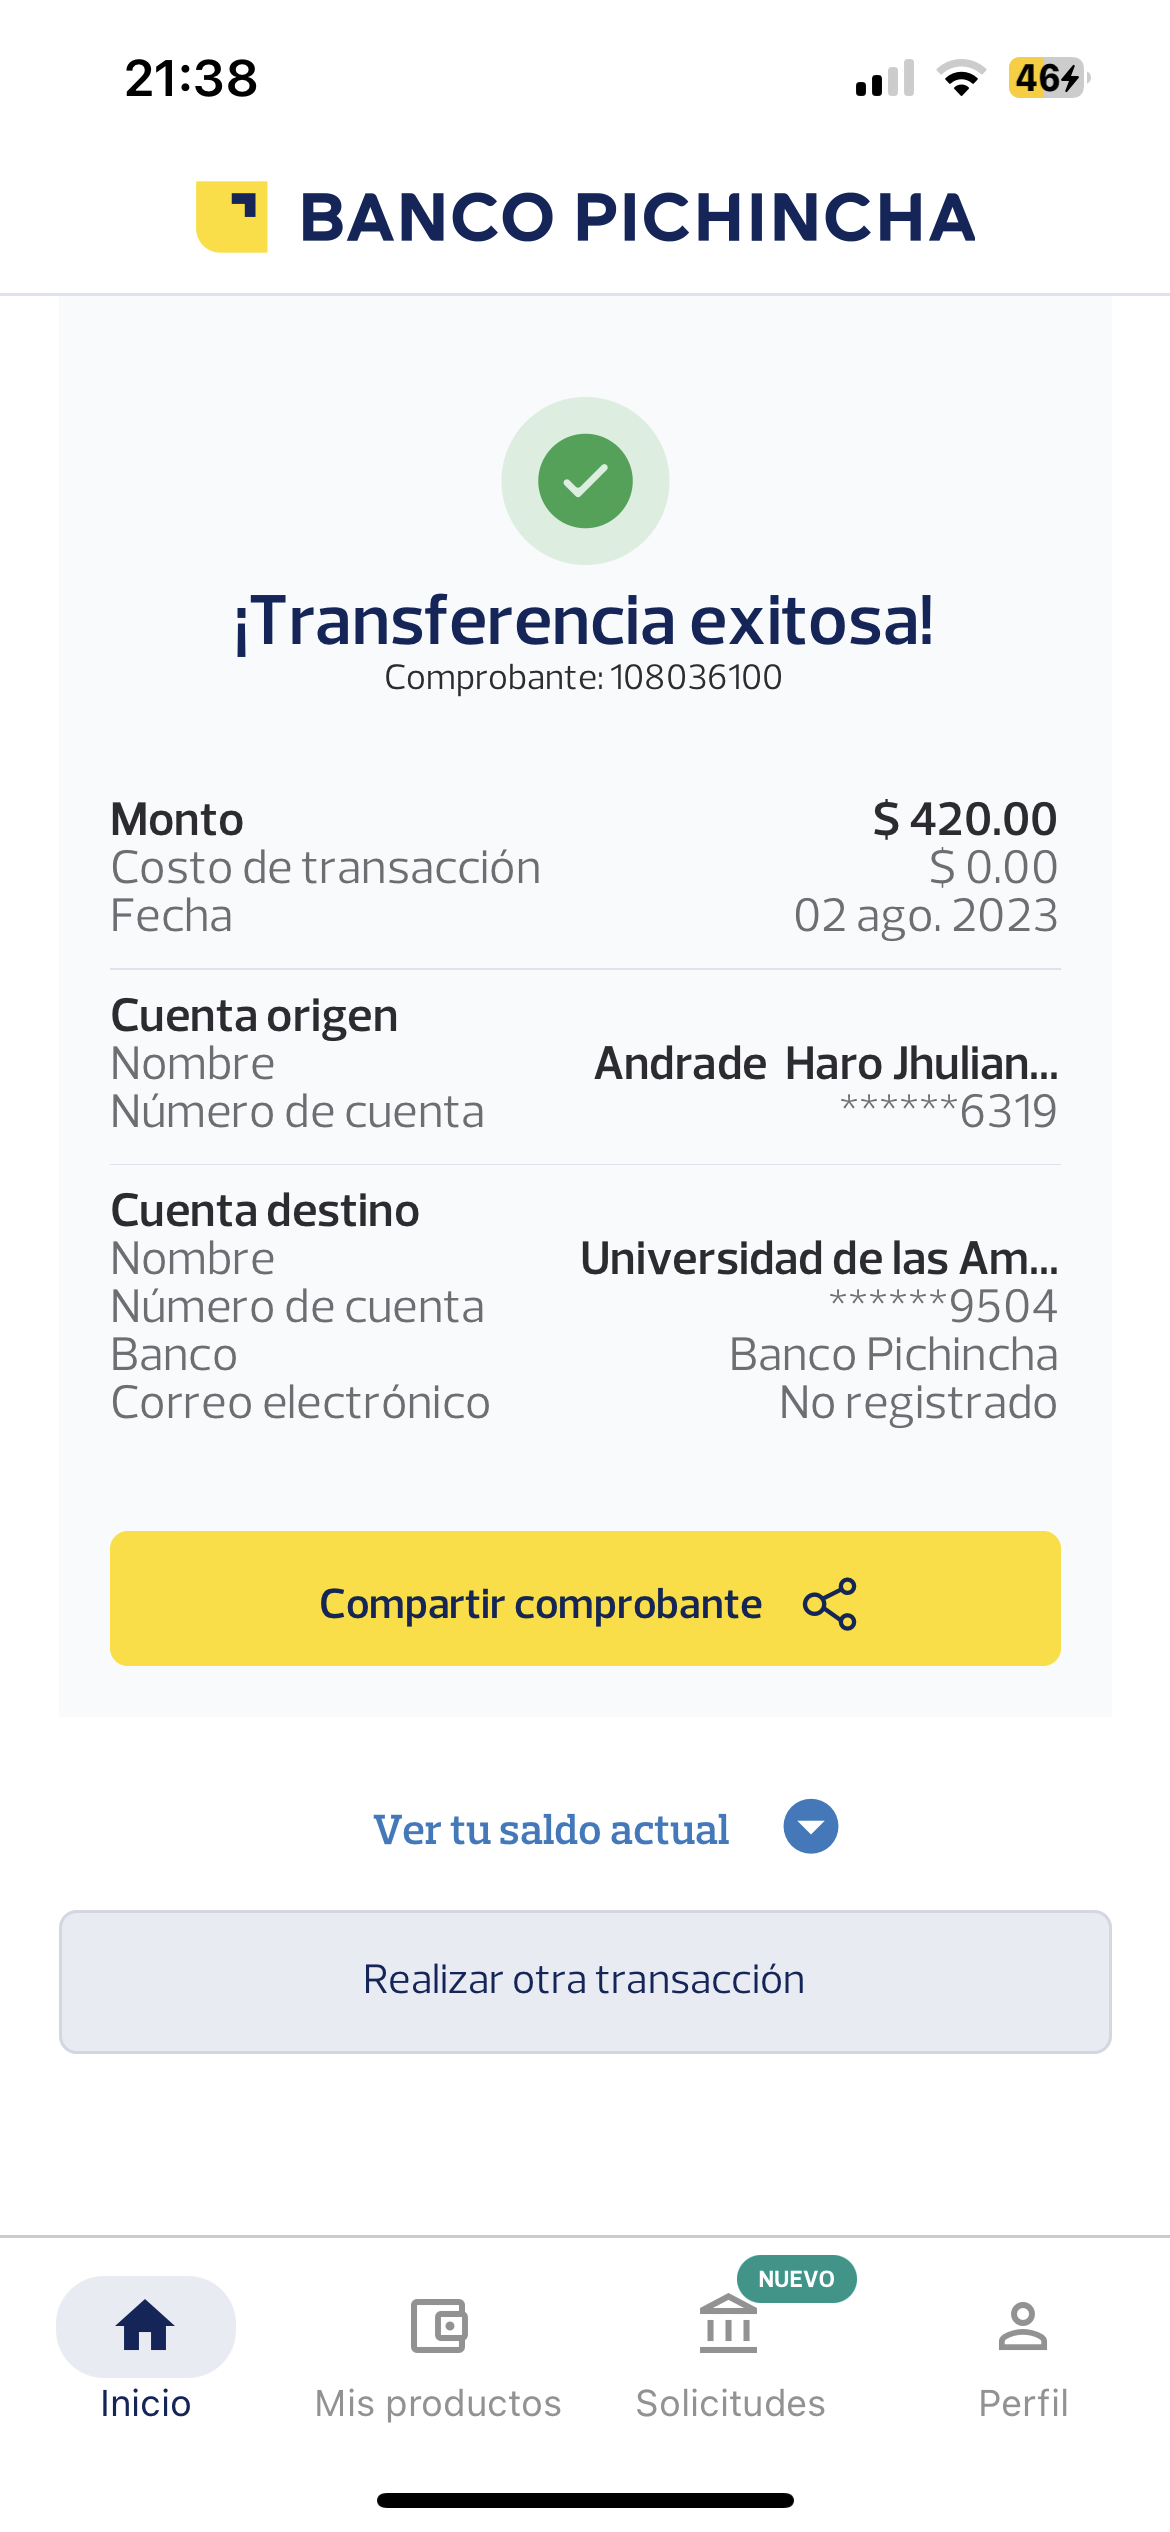This screenshot has width=1170, height=2532.
Task: Open the Mis productos wallet icon
Action: point(438,2326)
